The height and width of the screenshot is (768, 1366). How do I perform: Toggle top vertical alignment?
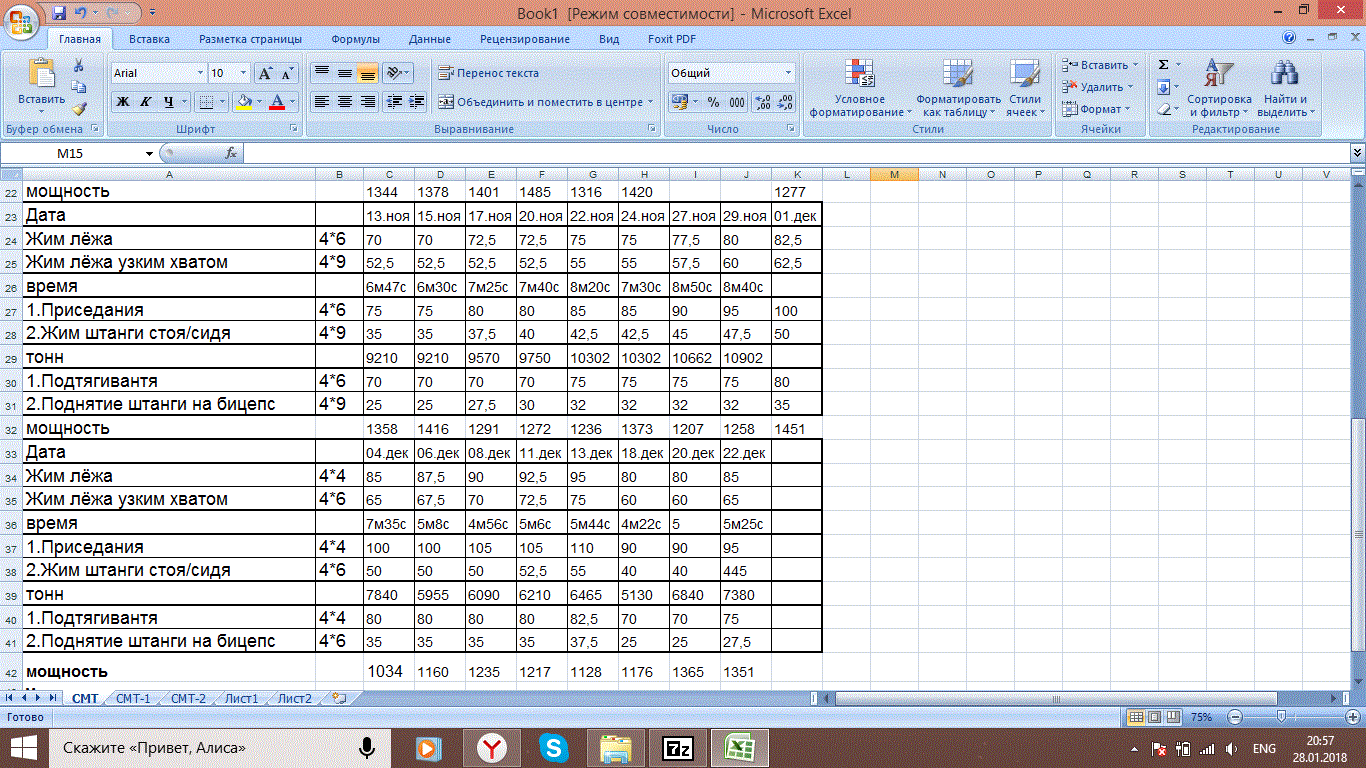tap(321, 73)
